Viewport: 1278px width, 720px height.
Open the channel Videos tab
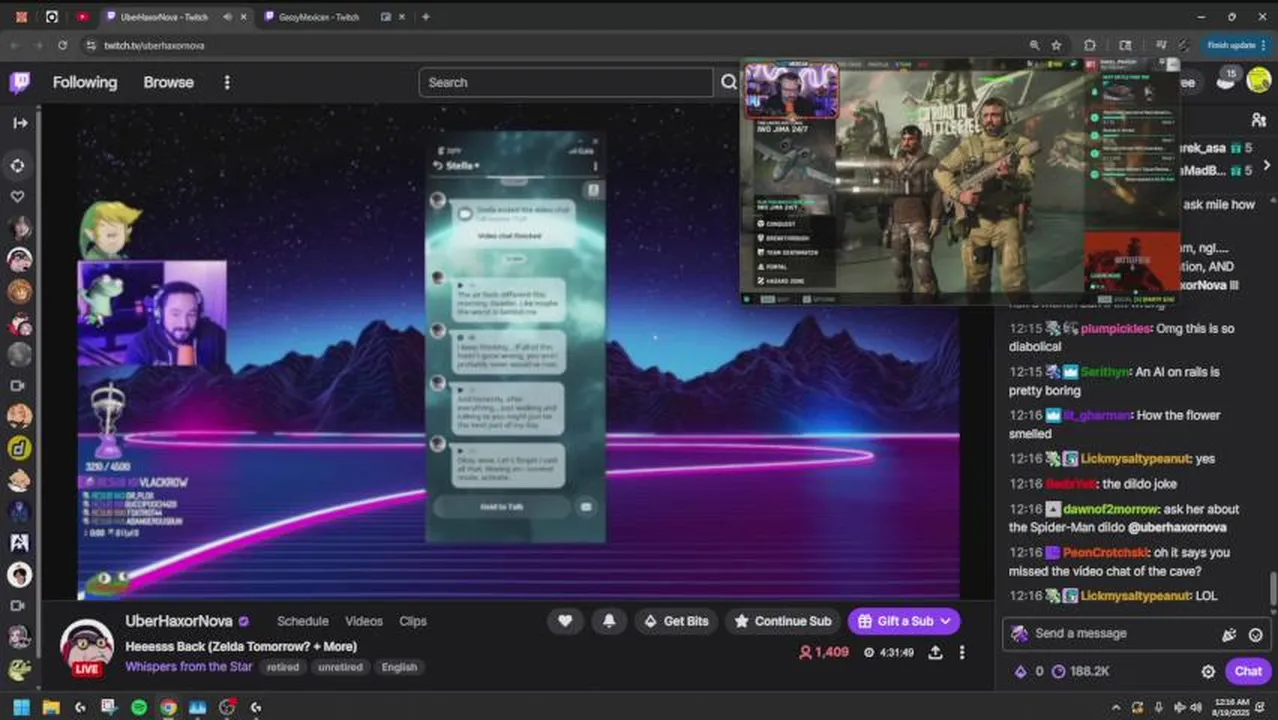click(364, 621)
